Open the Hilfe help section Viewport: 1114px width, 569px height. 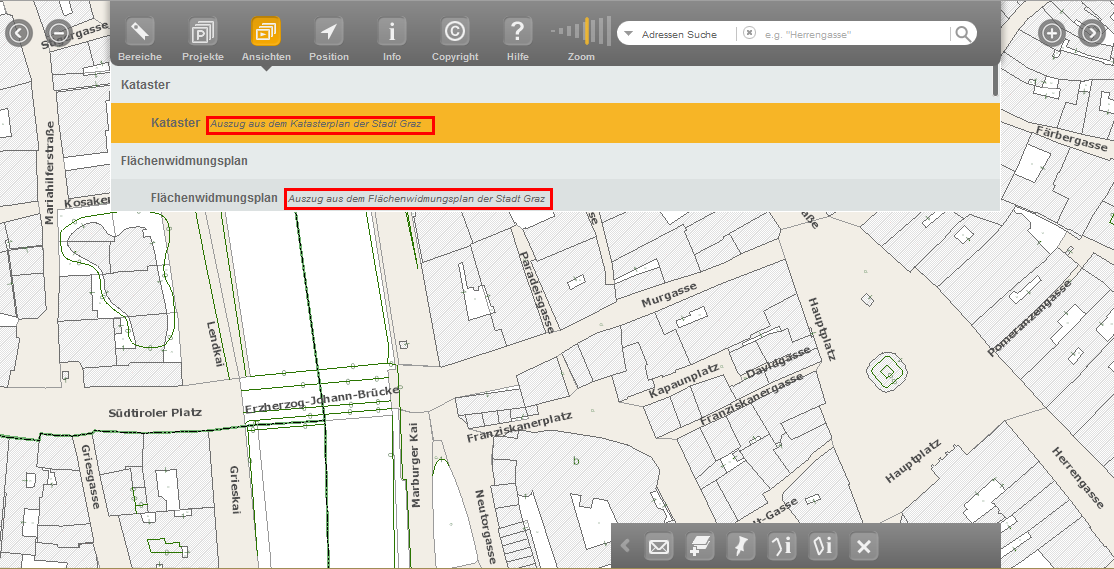(x=518, y=32)
